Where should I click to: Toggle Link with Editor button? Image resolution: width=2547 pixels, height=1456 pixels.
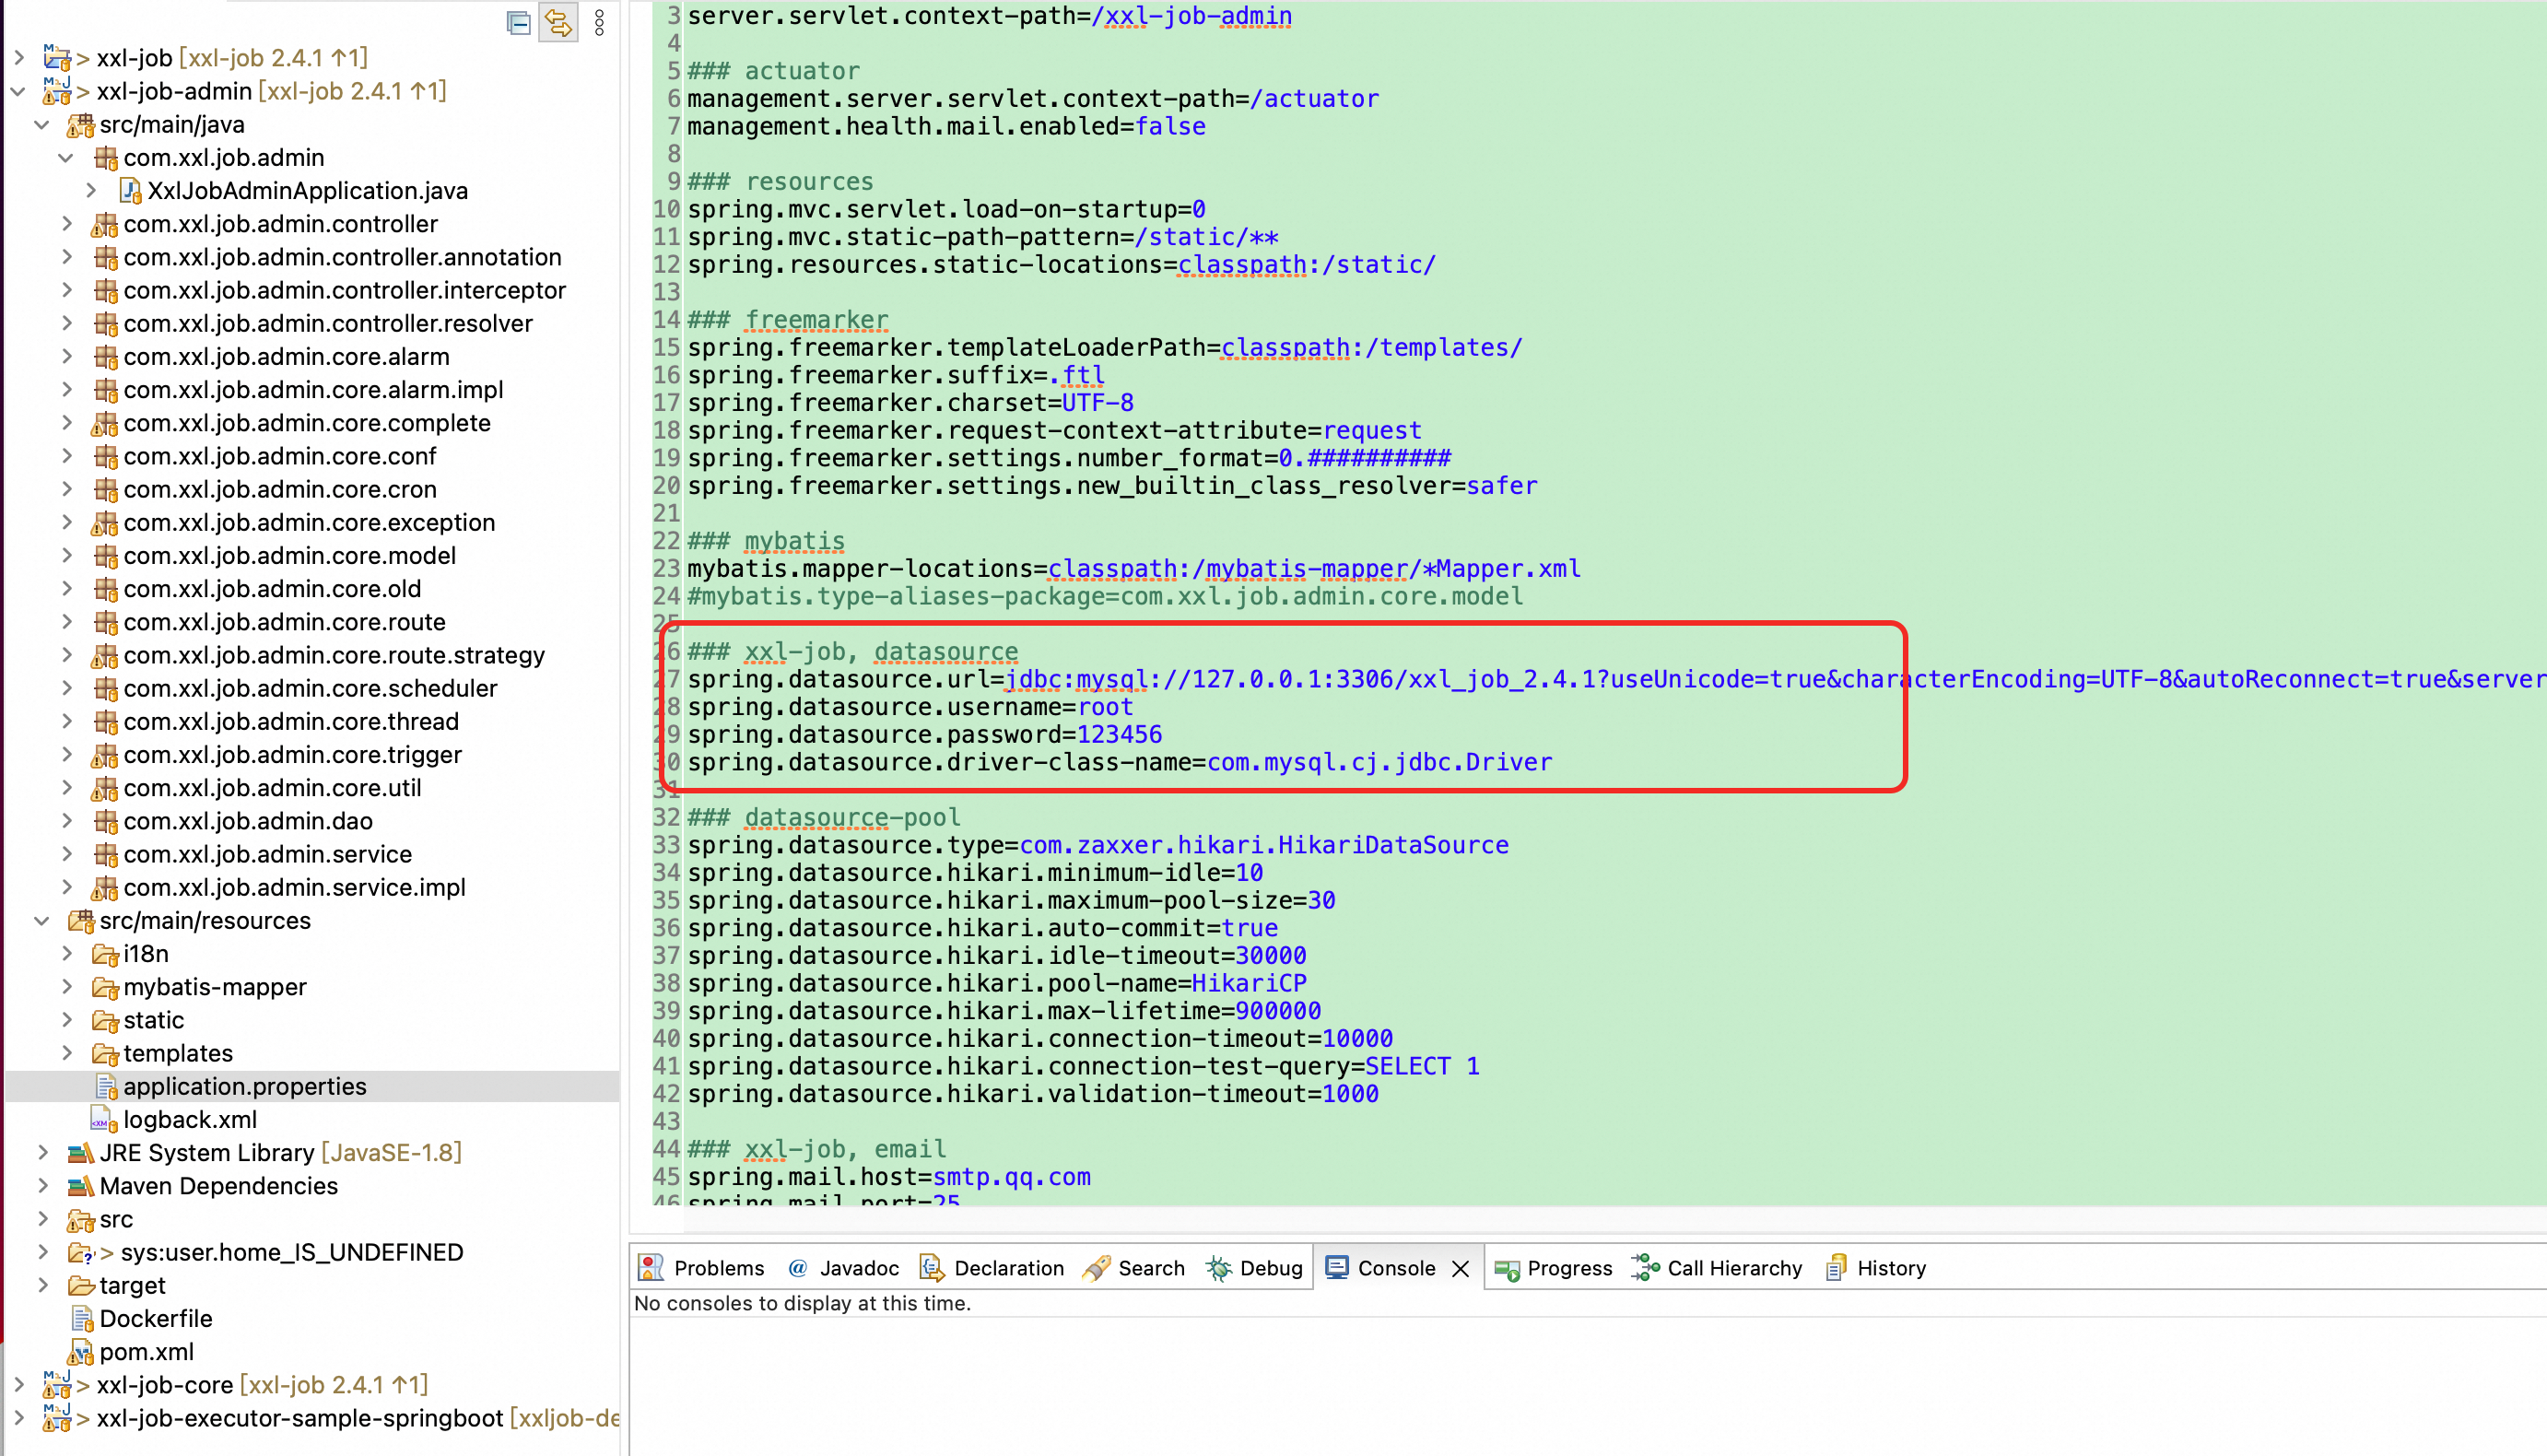click(558, 22)
